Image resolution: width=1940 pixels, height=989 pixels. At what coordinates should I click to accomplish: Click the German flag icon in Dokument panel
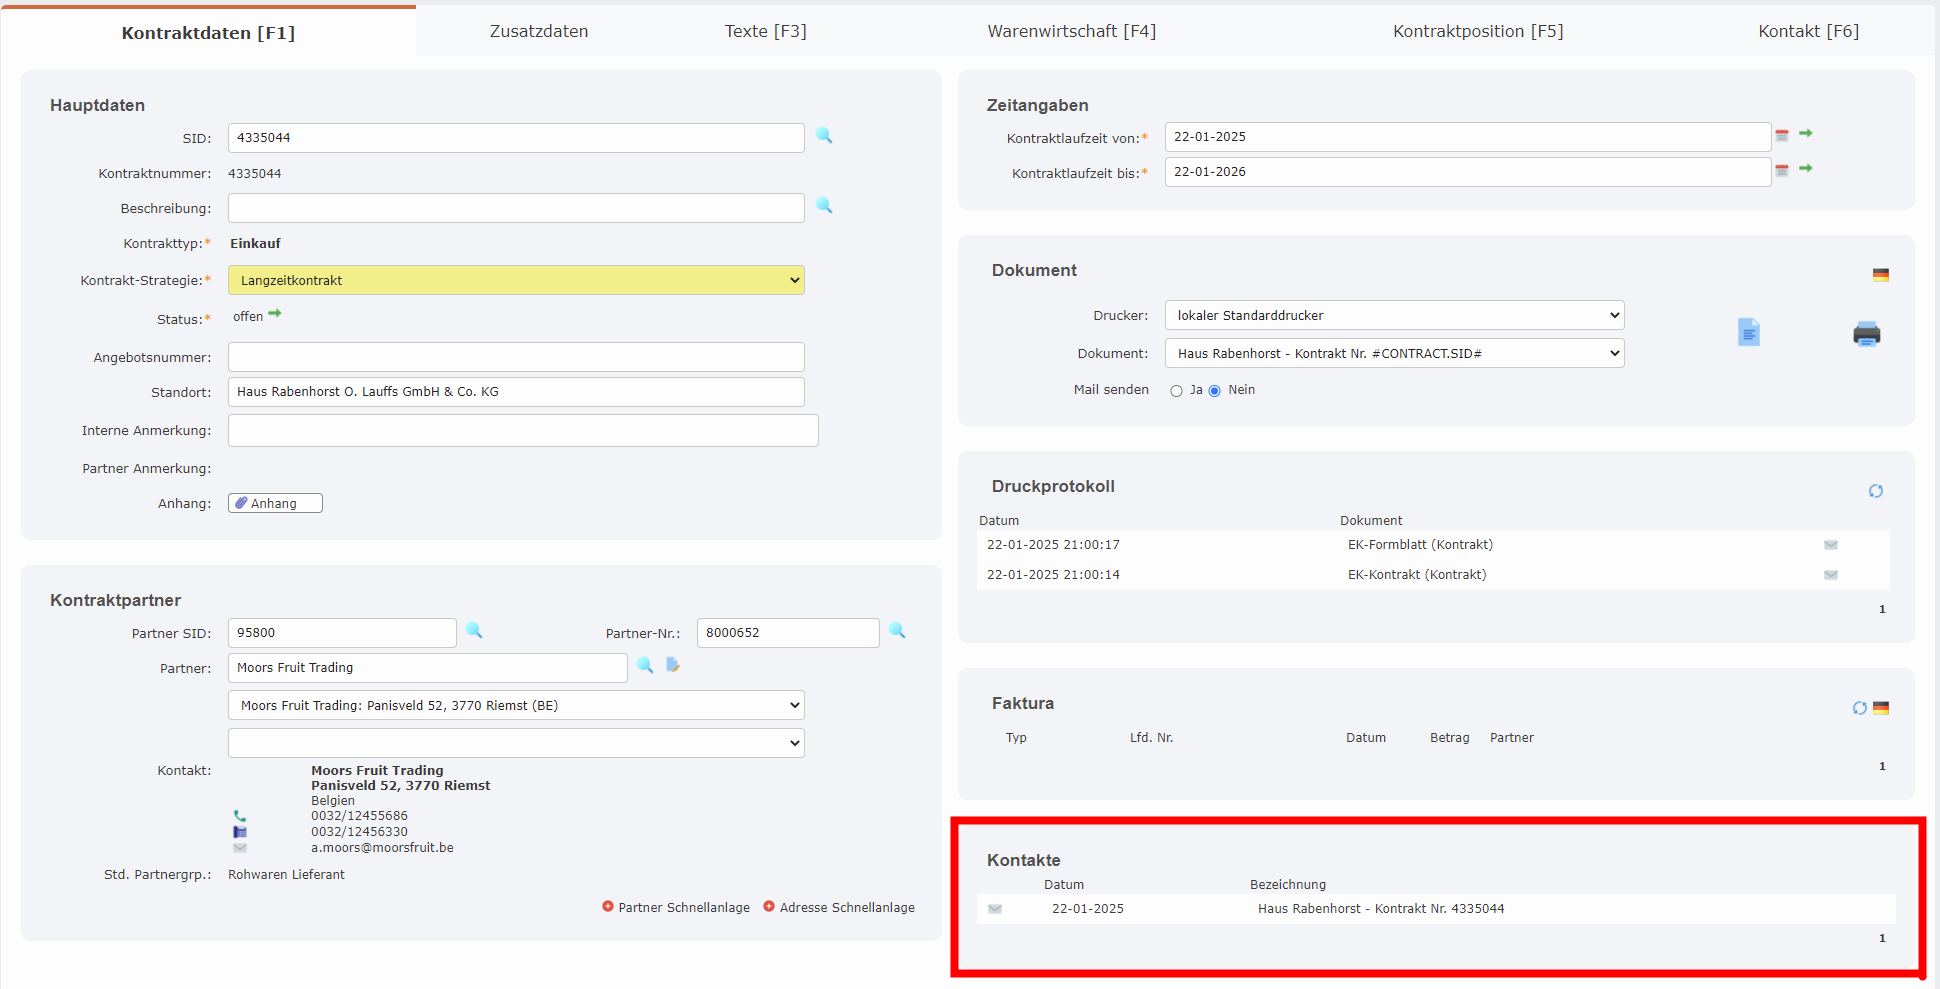tap(1881, 275)
